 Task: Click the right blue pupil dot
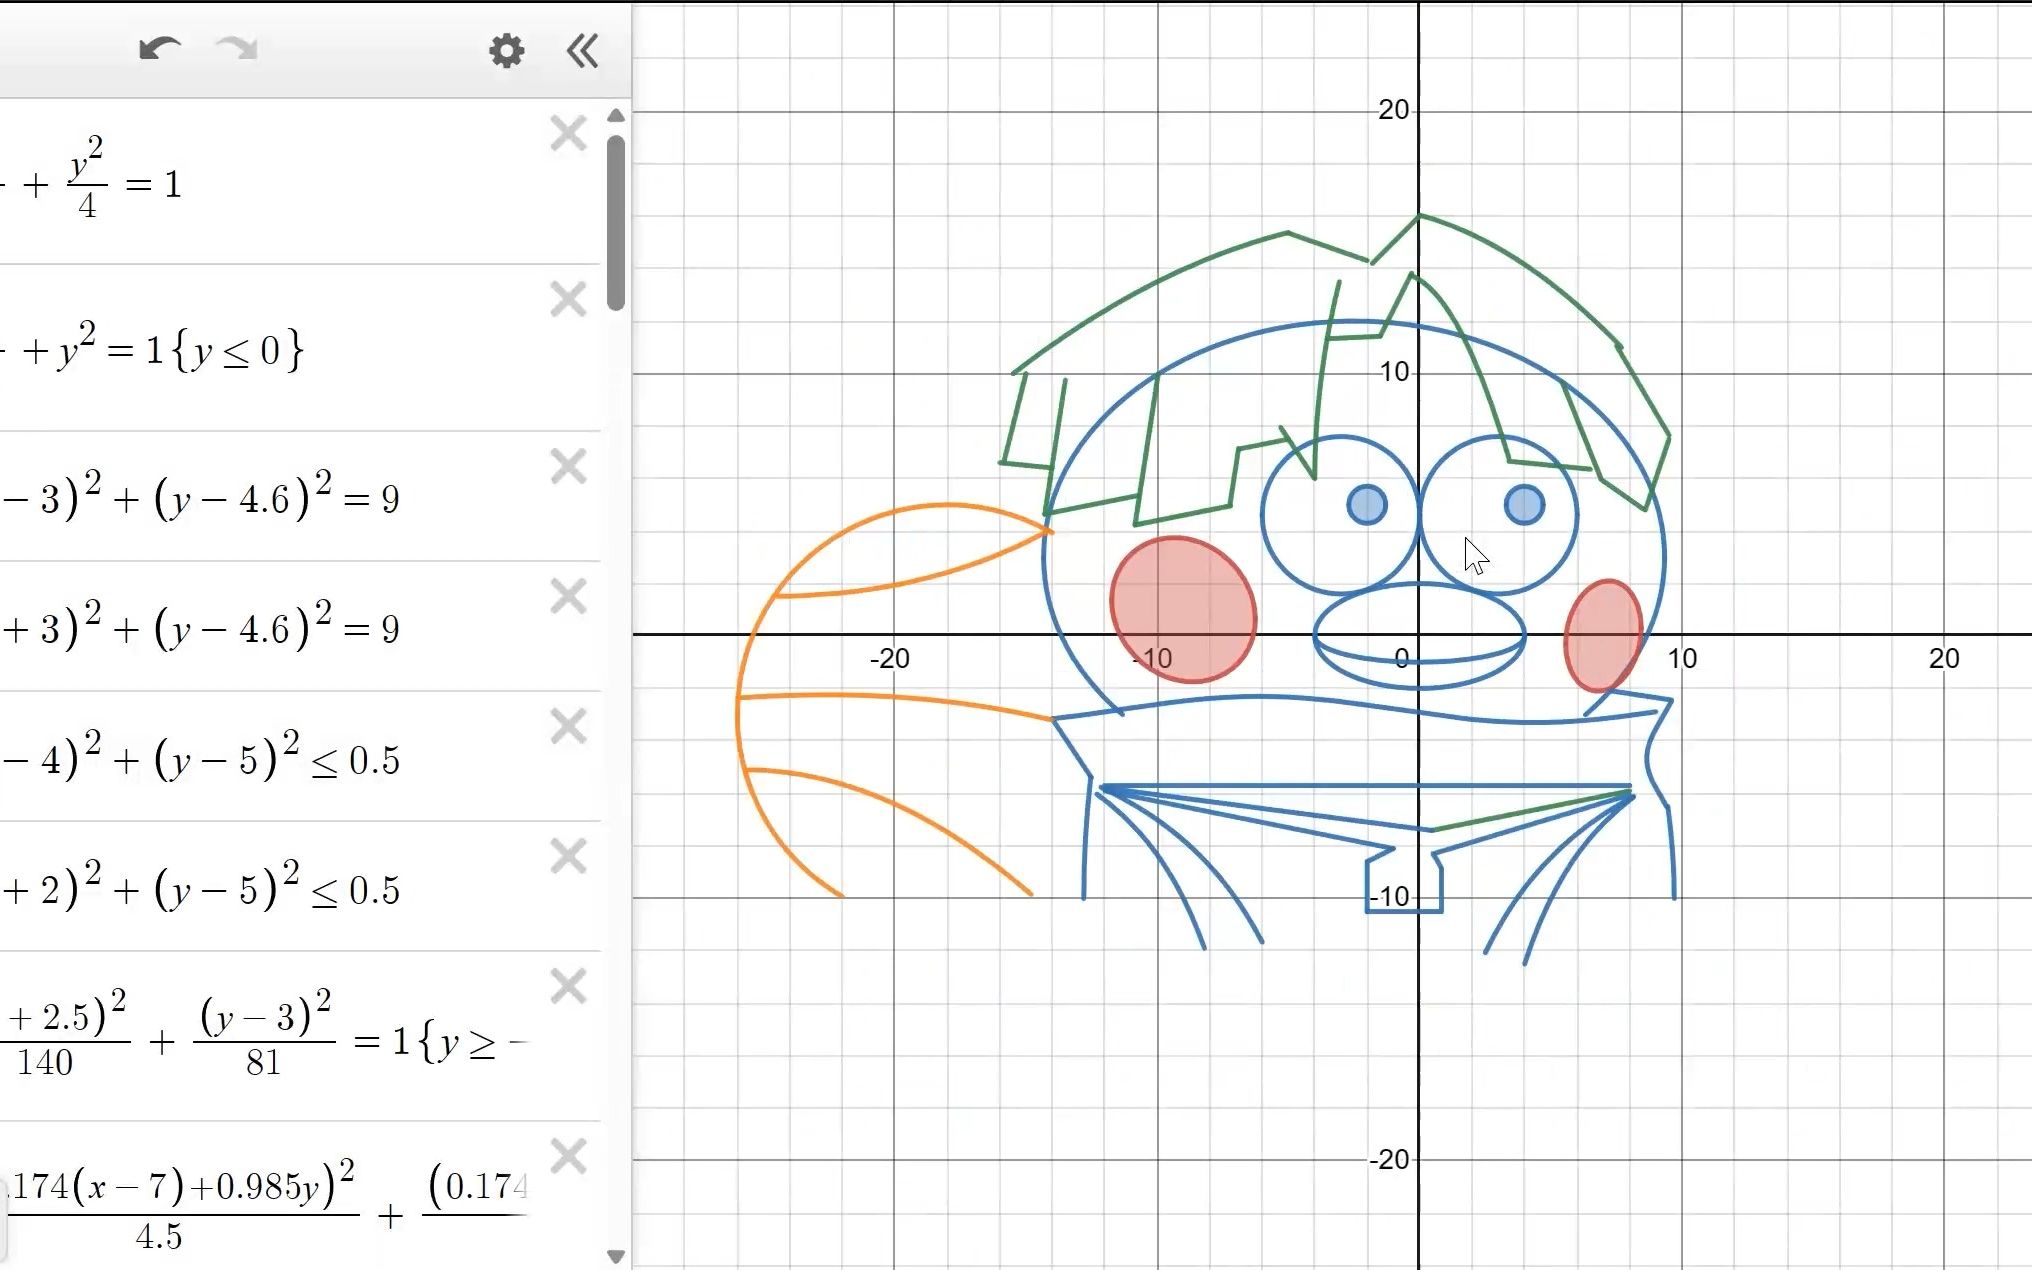click(1524, 504)
